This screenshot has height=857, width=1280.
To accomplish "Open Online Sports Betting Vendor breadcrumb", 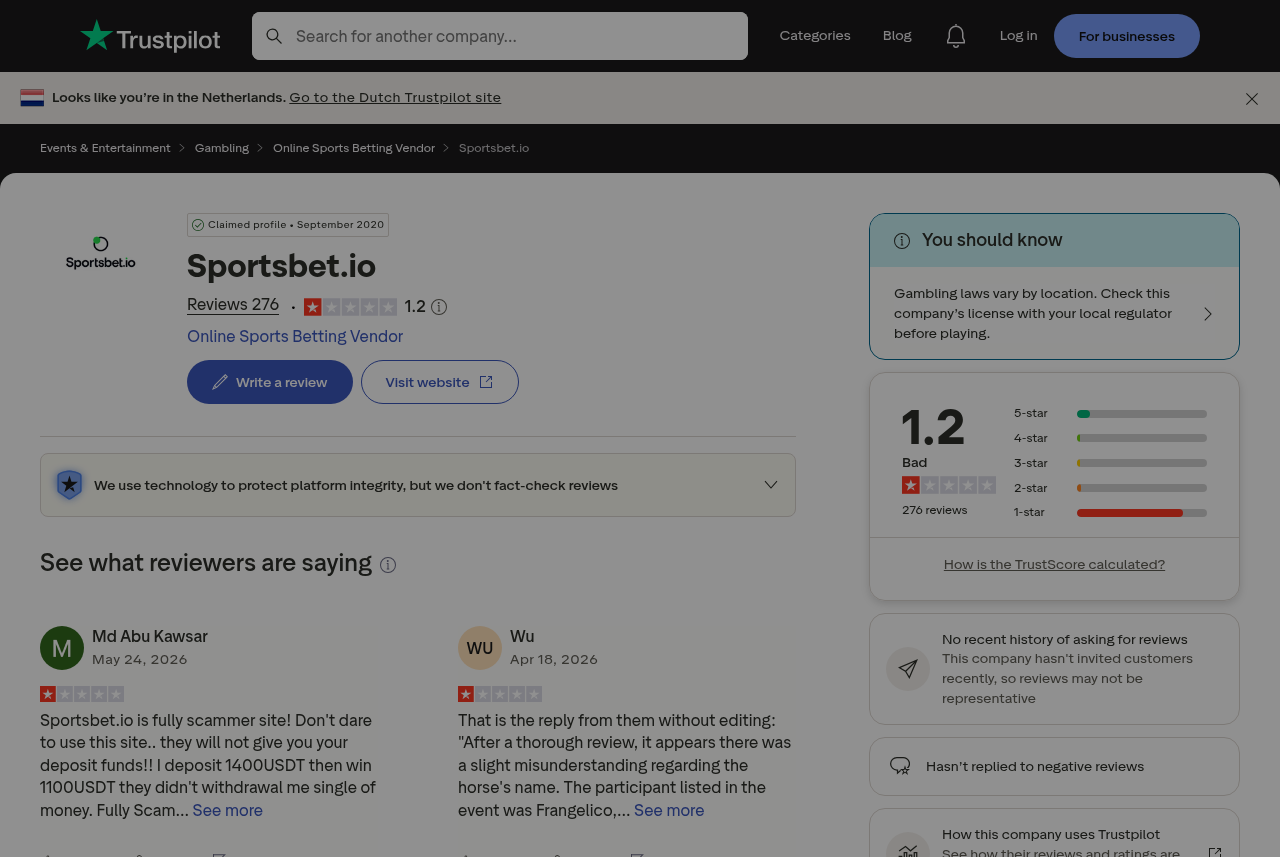I will click(x=354, y=148).
